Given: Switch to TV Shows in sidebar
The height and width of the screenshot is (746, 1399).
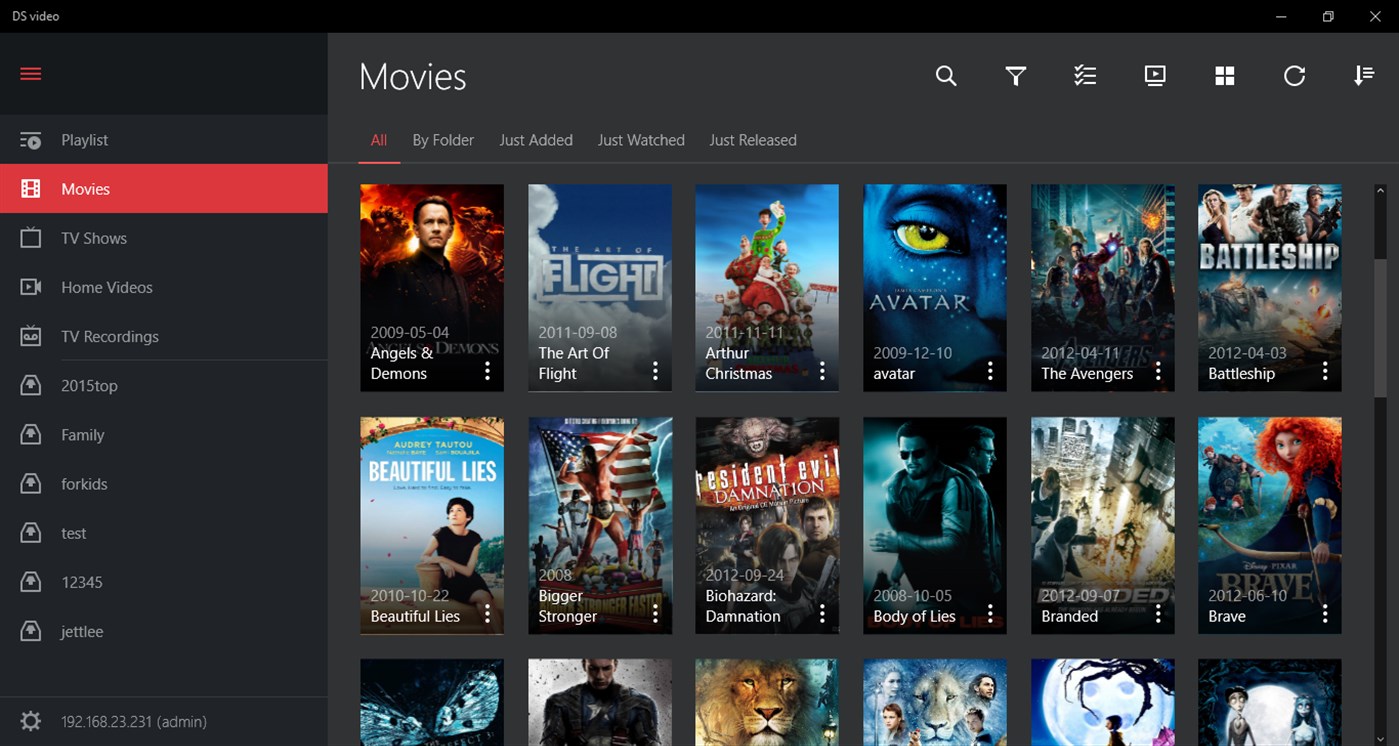Looking at the screenshot, I should point(95,238).
